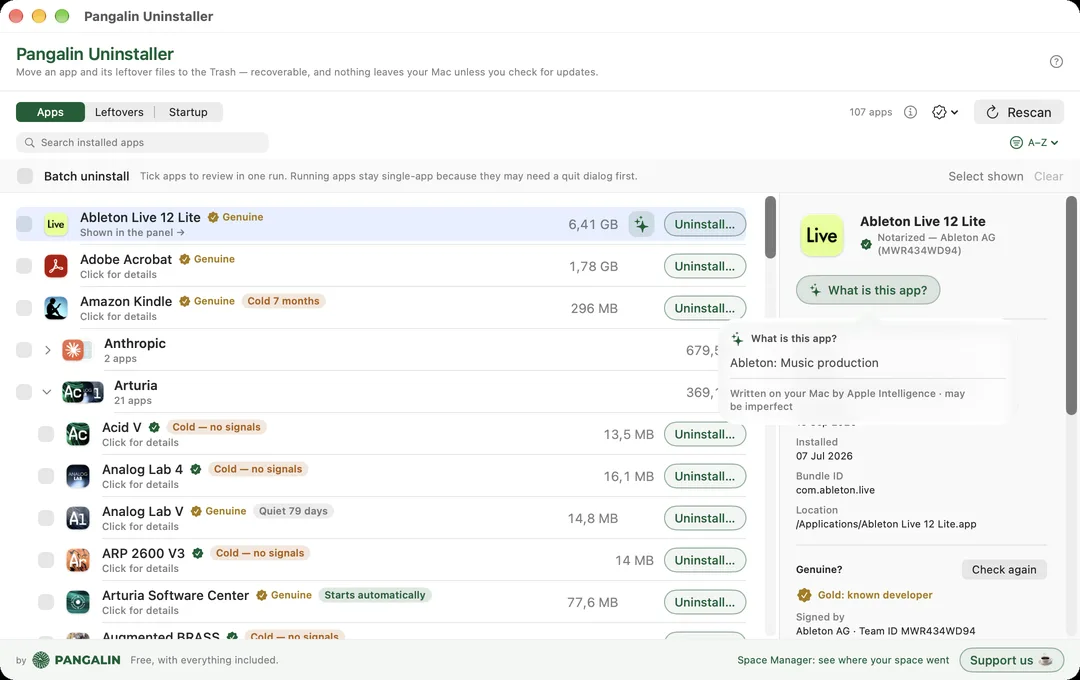
Task: Tick the Ableton Live 12 Lite checkbox
Action: (24, 225)
